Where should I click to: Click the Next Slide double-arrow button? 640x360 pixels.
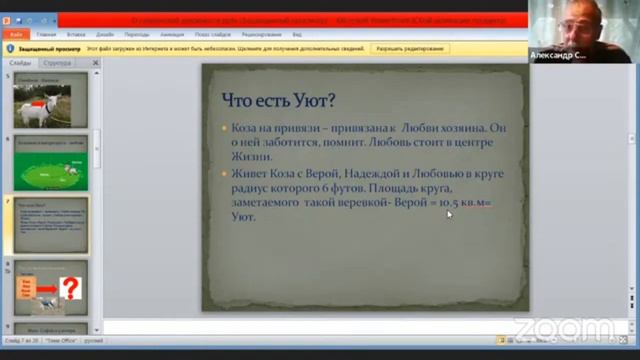[x=631, y=306]
